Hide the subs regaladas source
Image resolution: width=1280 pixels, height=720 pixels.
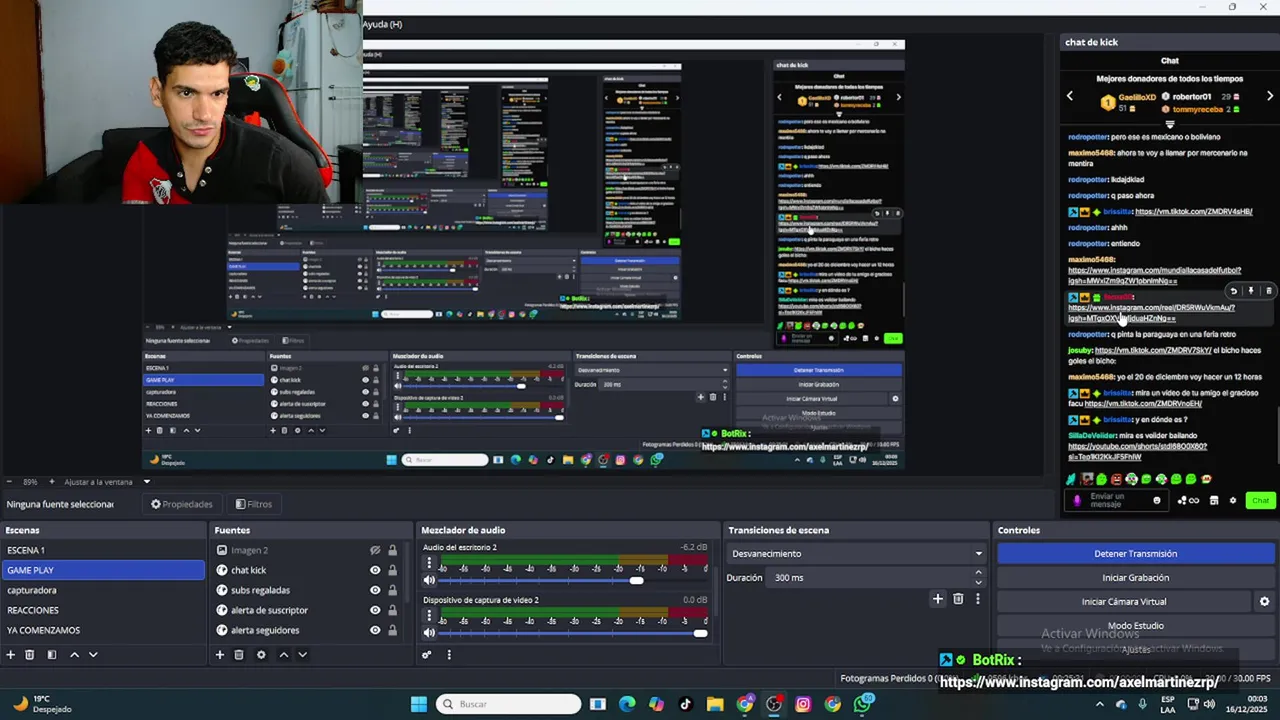click(375, 590)
